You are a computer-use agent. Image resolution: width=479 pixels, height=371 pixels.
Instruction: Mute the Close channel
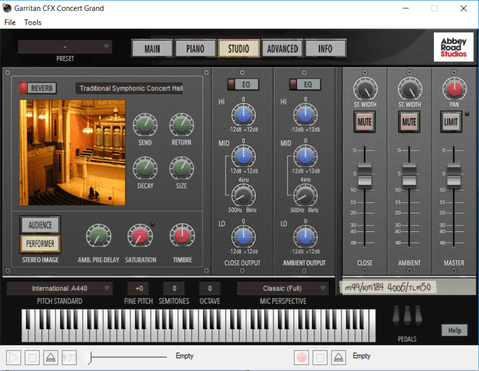pyautogui.click(x=365, y=122)
